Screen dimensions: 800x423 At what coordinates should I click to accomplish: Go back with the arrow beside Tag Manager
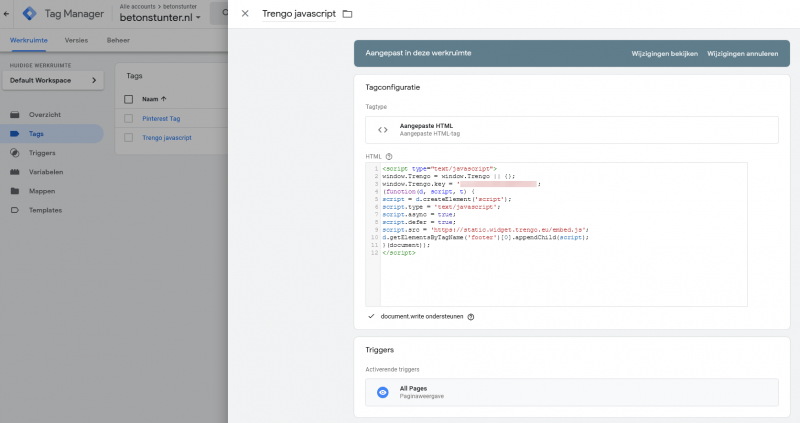click(6, 14)
